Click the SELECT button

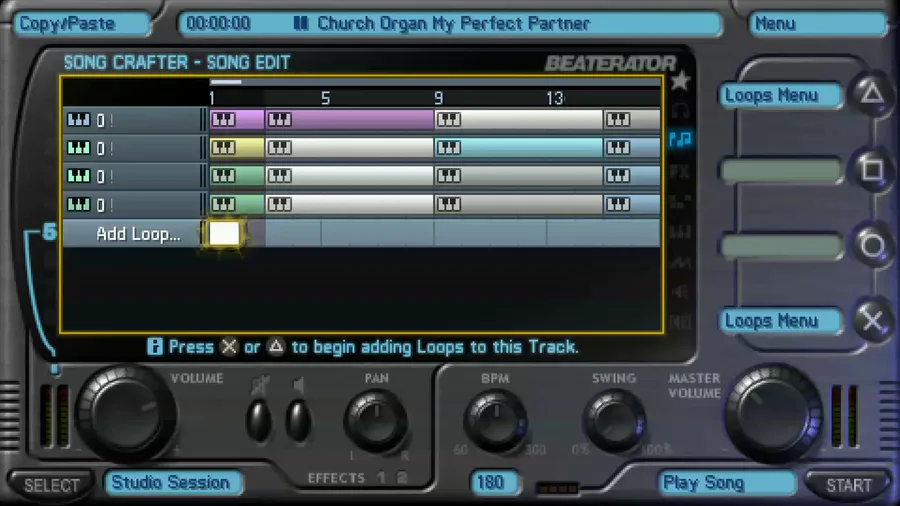pyautogui.click(x=51, y=485)
